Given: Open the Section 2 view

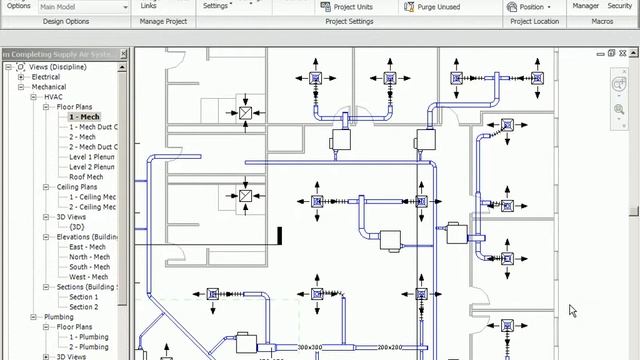Looking at the screenshot, I should (x=83, y=307).
